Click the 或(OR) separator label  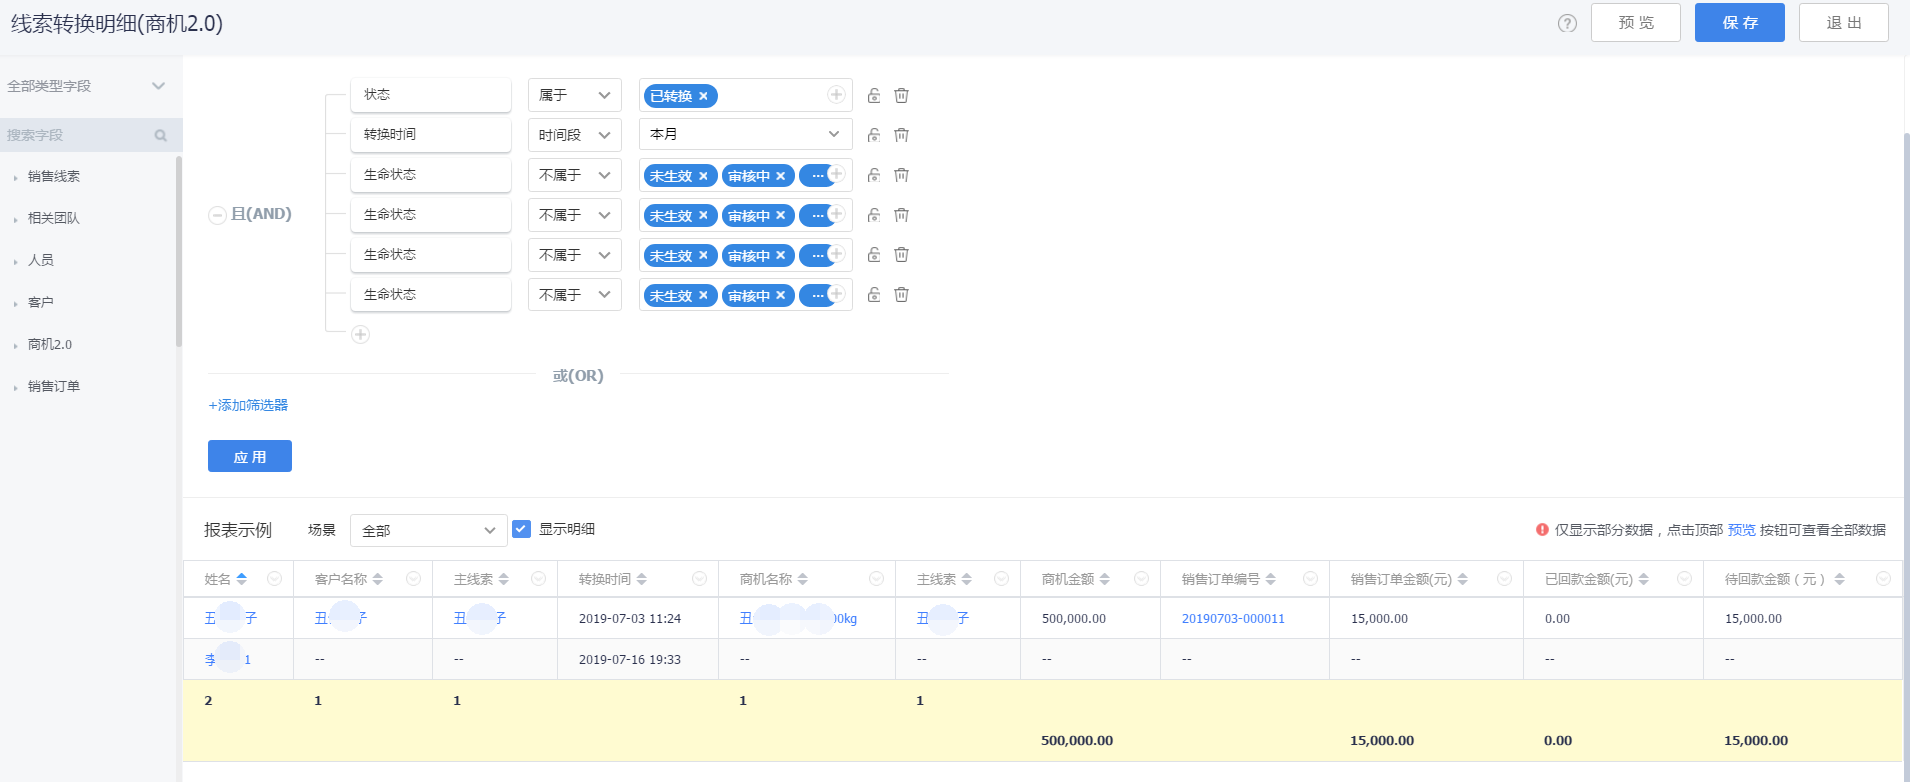click(578, 376)
